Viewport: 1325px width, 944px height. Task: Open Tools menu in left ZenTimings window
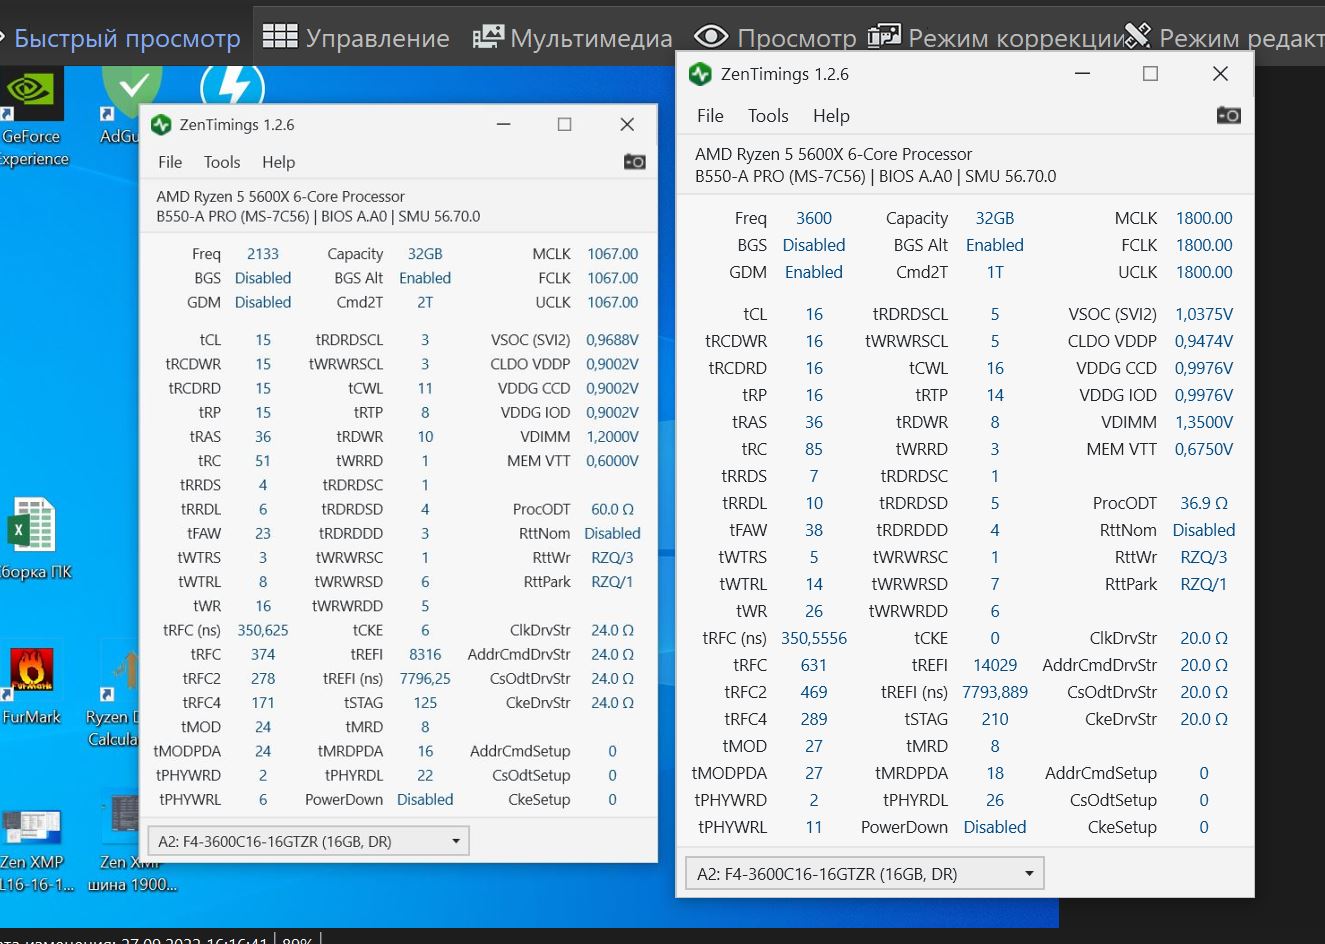222,162
